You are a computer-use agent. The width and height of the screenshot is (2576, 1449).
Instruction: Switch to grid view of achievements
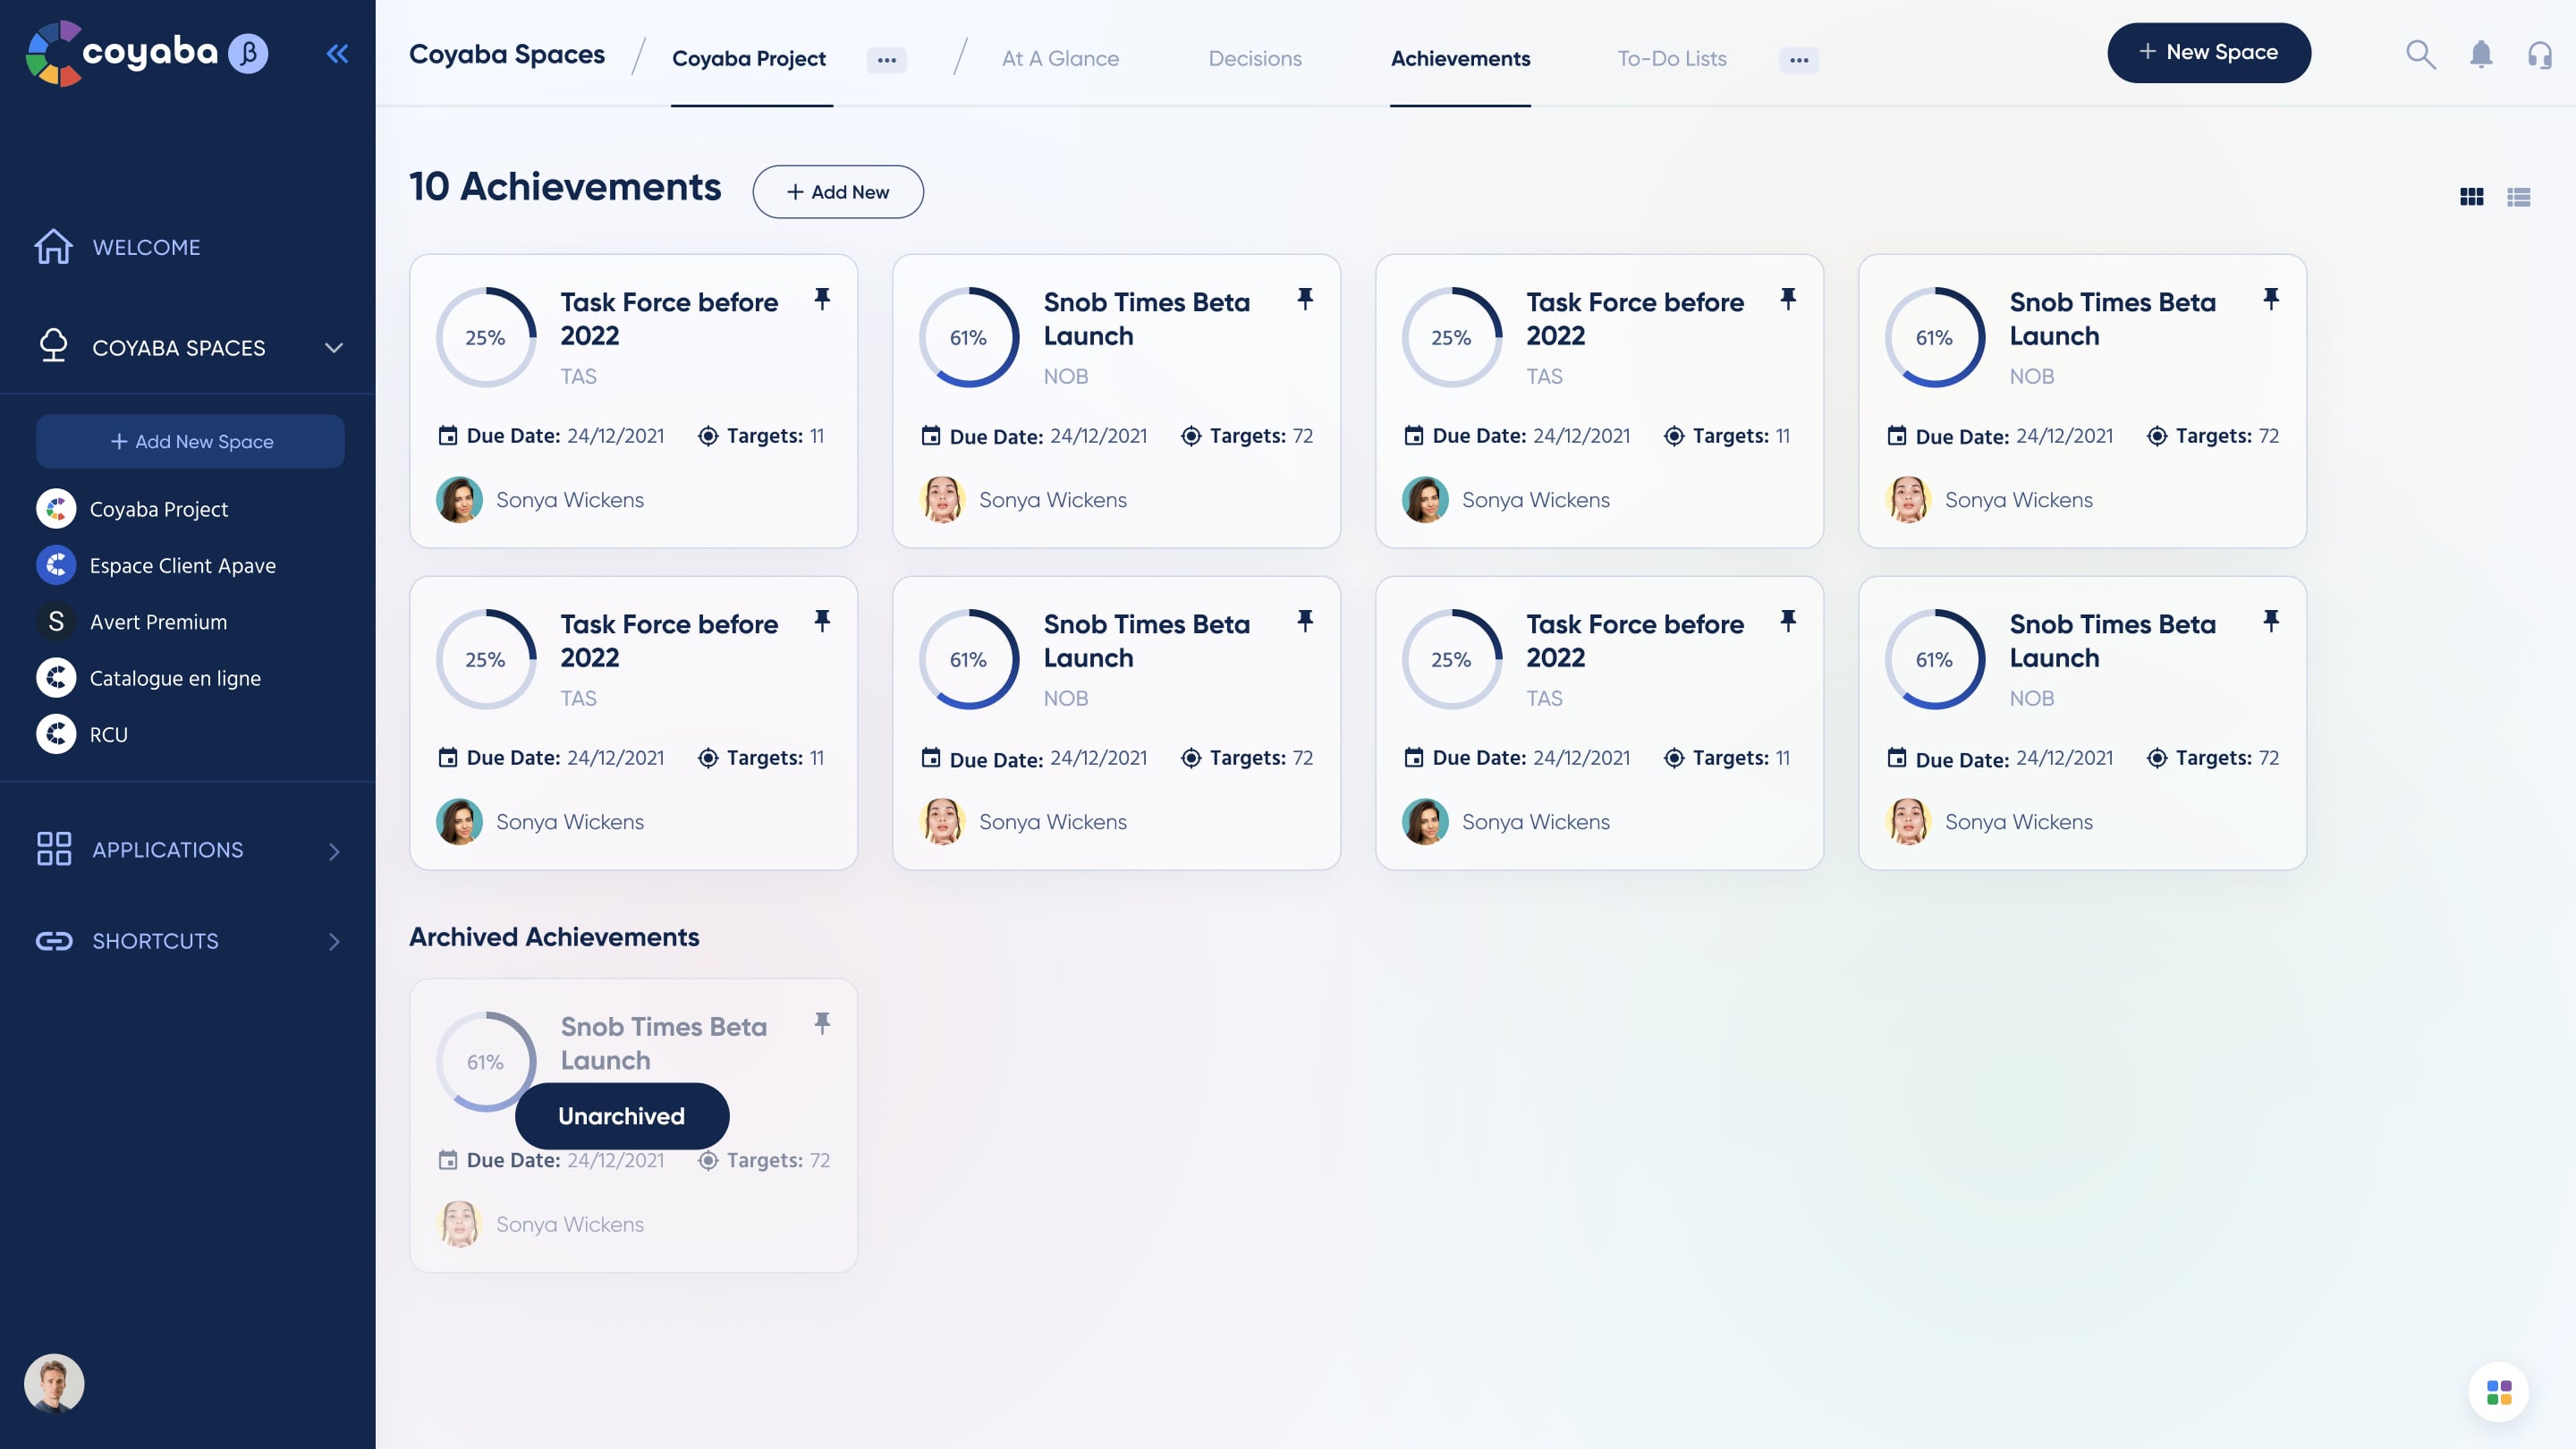(x=2471, y=197)
